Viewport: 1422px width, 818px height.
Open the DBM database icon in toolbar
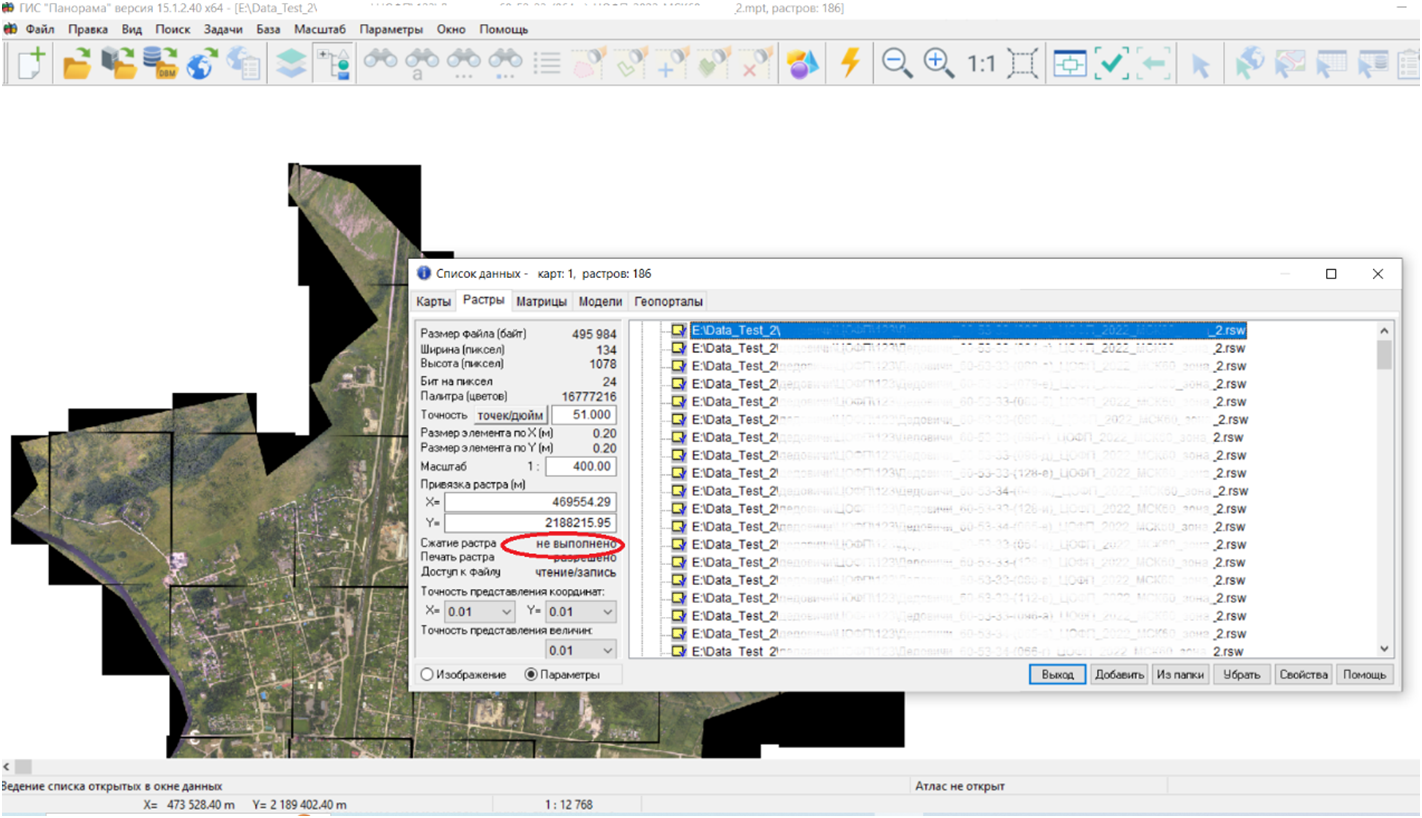(160, 64)
